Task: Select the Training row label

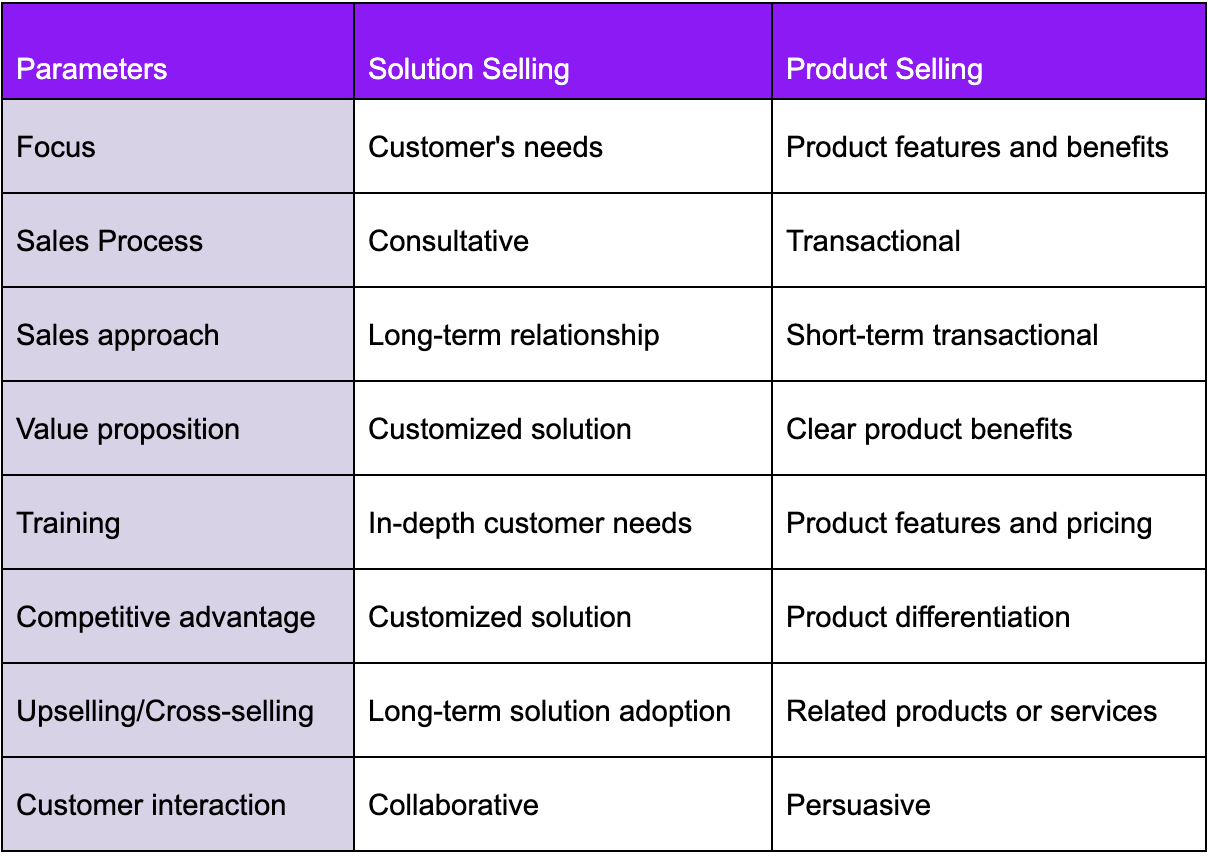Action: coord(178,522)
